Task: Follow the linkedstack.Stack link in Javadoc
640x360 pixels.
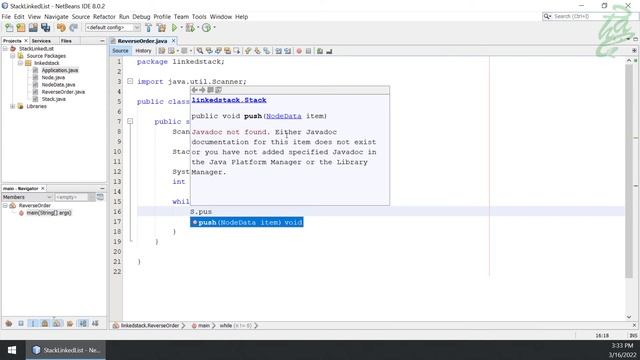Action: 229,100
